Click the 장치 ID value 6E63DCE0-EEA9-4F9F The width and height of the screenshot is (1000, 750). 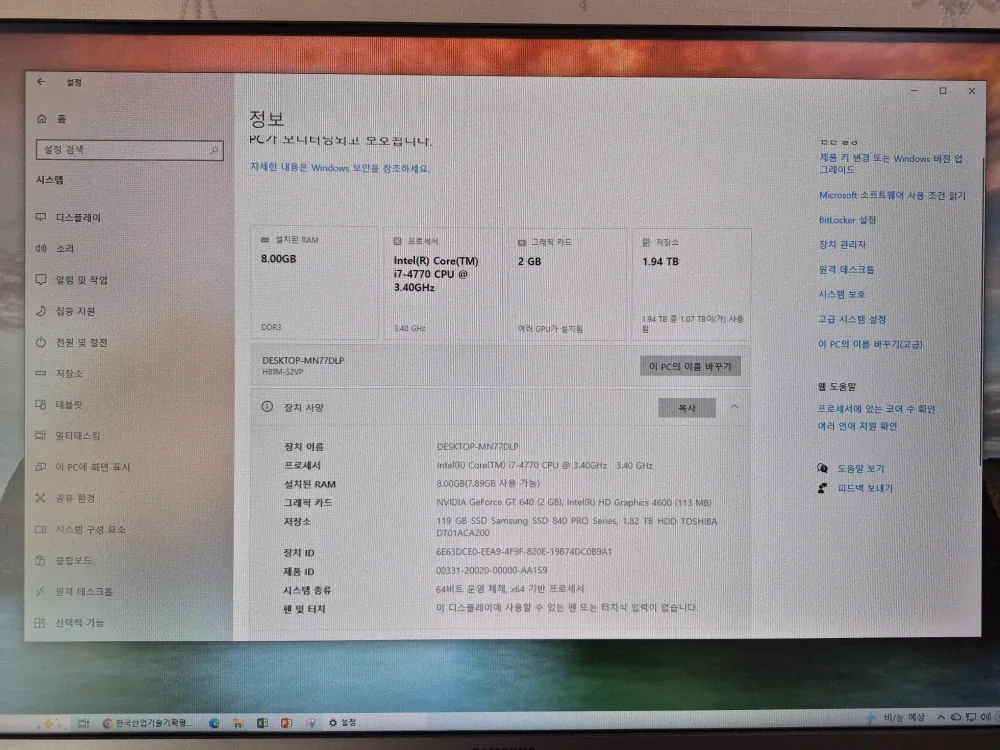pyautogui.click(x=524, y=551)
